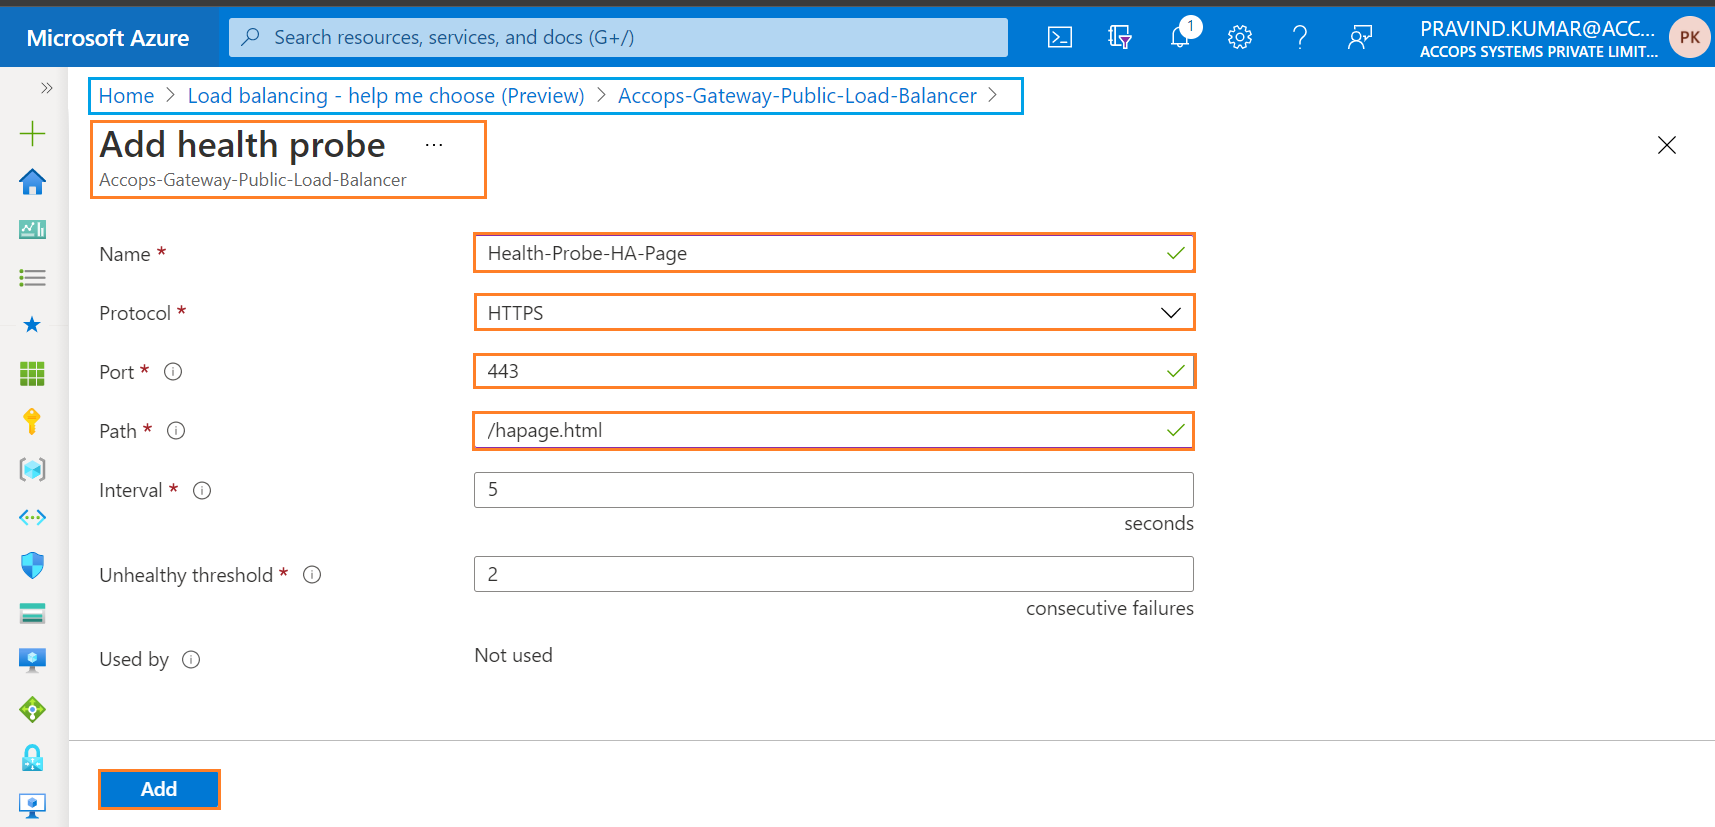The image size is (1715, 827).
Task: Click the search resources box
Action: coord(618,37)
